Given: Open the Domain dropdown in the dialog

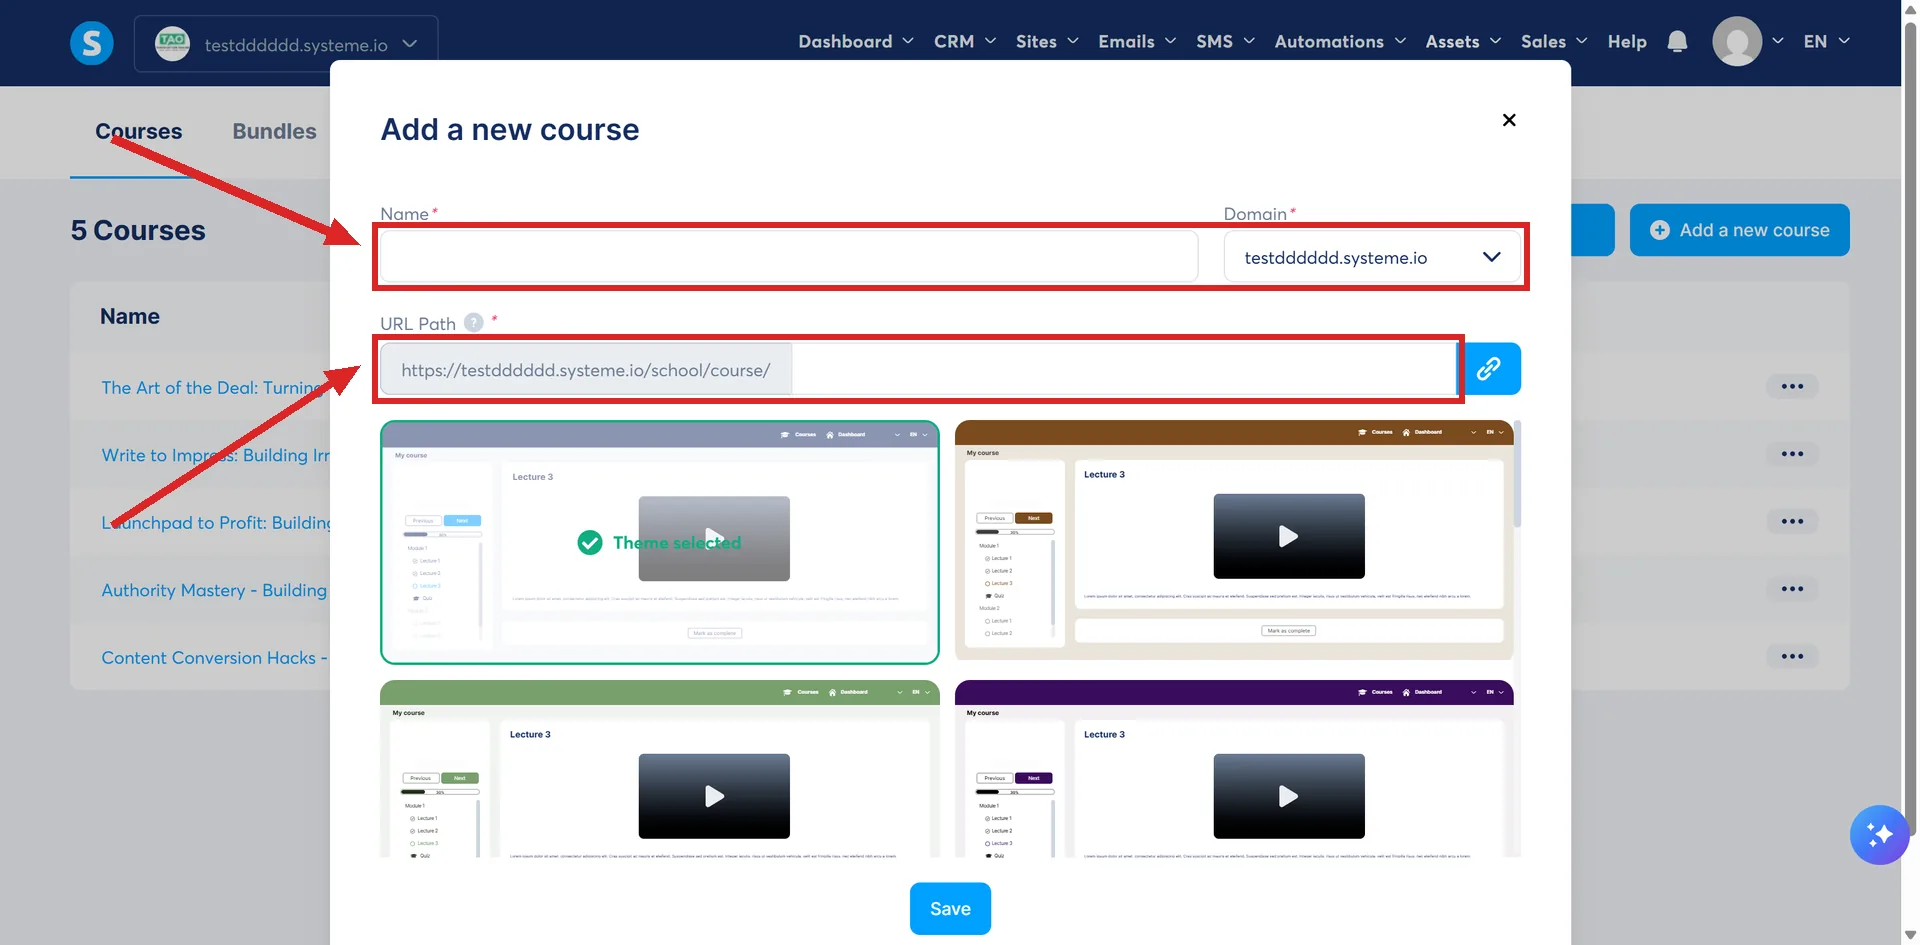Looking at the screenshot, I should click(x=1372, y=257).
